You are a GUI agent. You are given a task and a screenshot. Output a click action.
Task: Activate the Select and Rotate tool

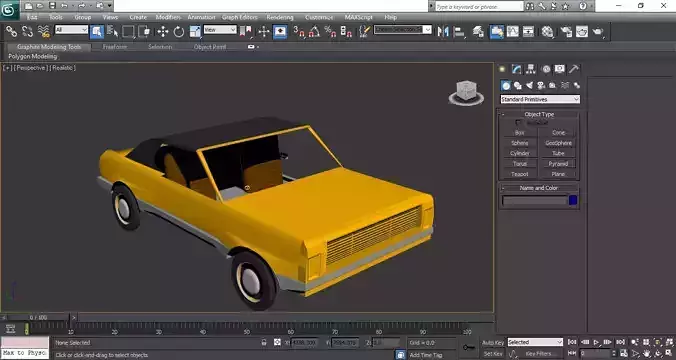point(178,31)
